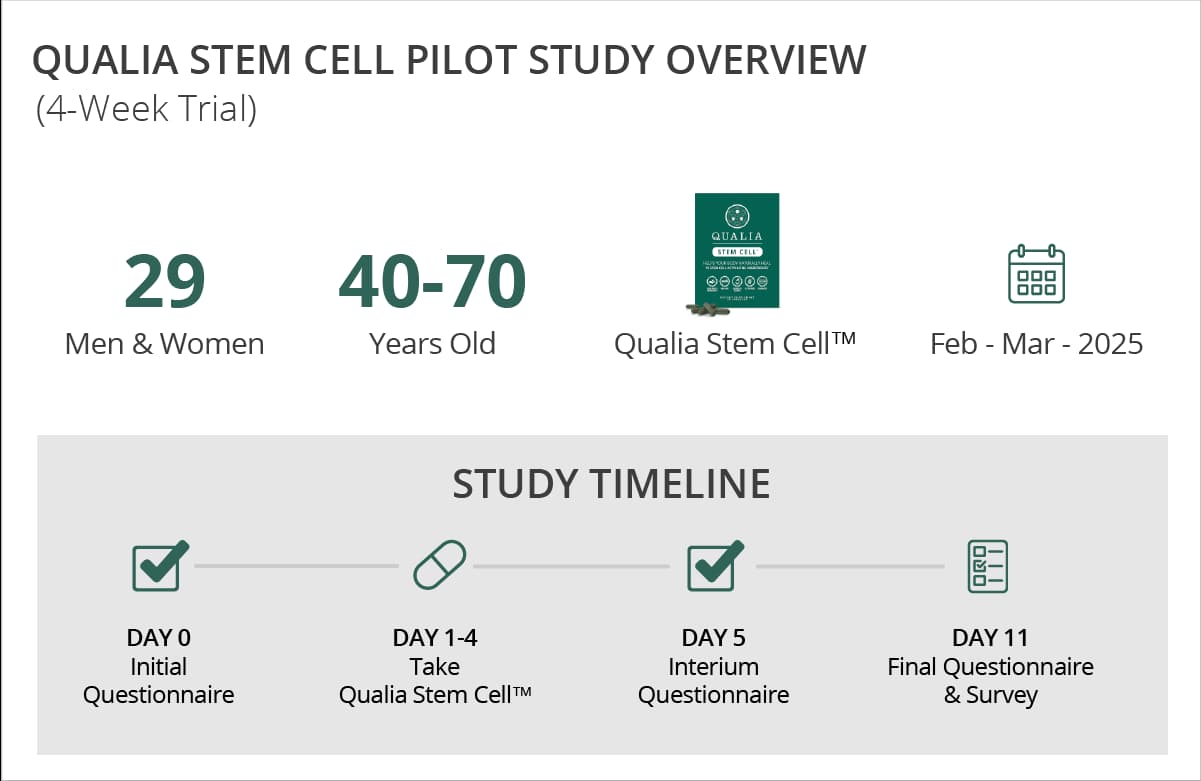The height and width of the screenshot is (781, 1201).
Task: Click the Years Old label
Action: (432, 344)
